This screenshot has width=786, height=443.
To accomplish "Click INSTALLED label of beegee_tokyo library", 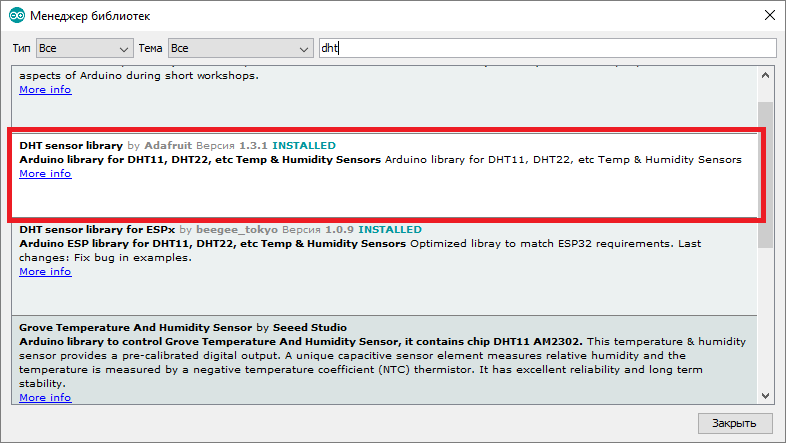I will [389, 230].
